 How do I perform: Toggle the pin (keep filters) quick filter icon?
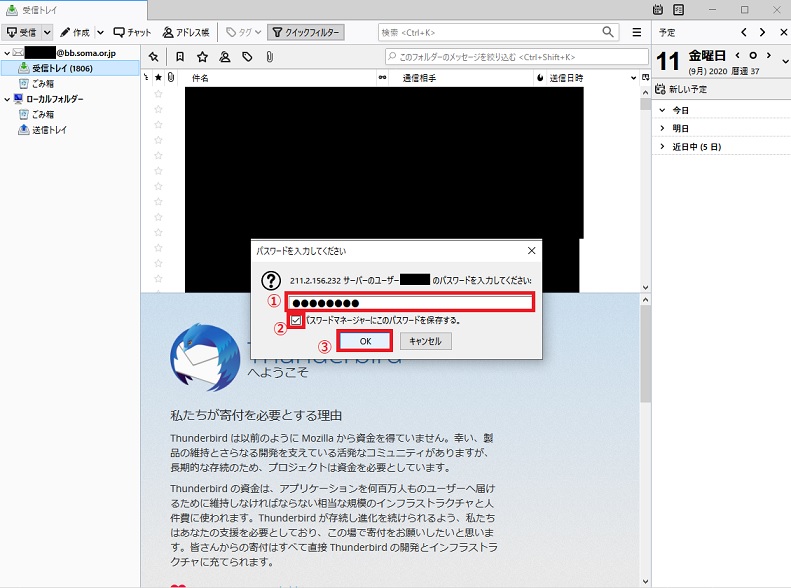[x=154, y=57]
